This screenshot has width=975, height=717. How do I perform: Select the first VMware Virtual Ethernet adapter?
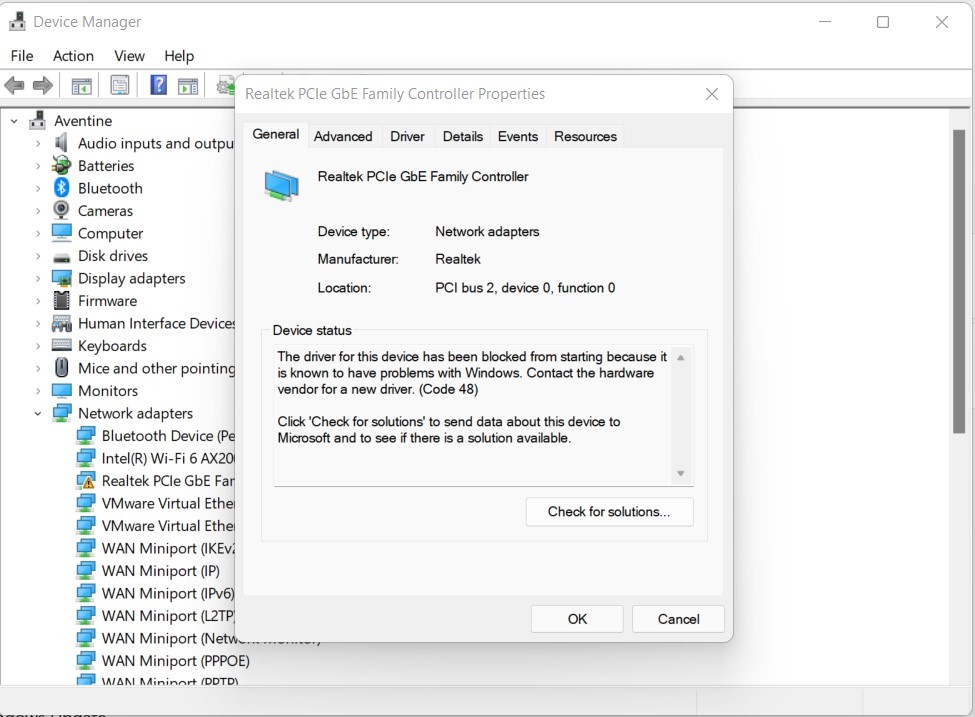[168, 503]
